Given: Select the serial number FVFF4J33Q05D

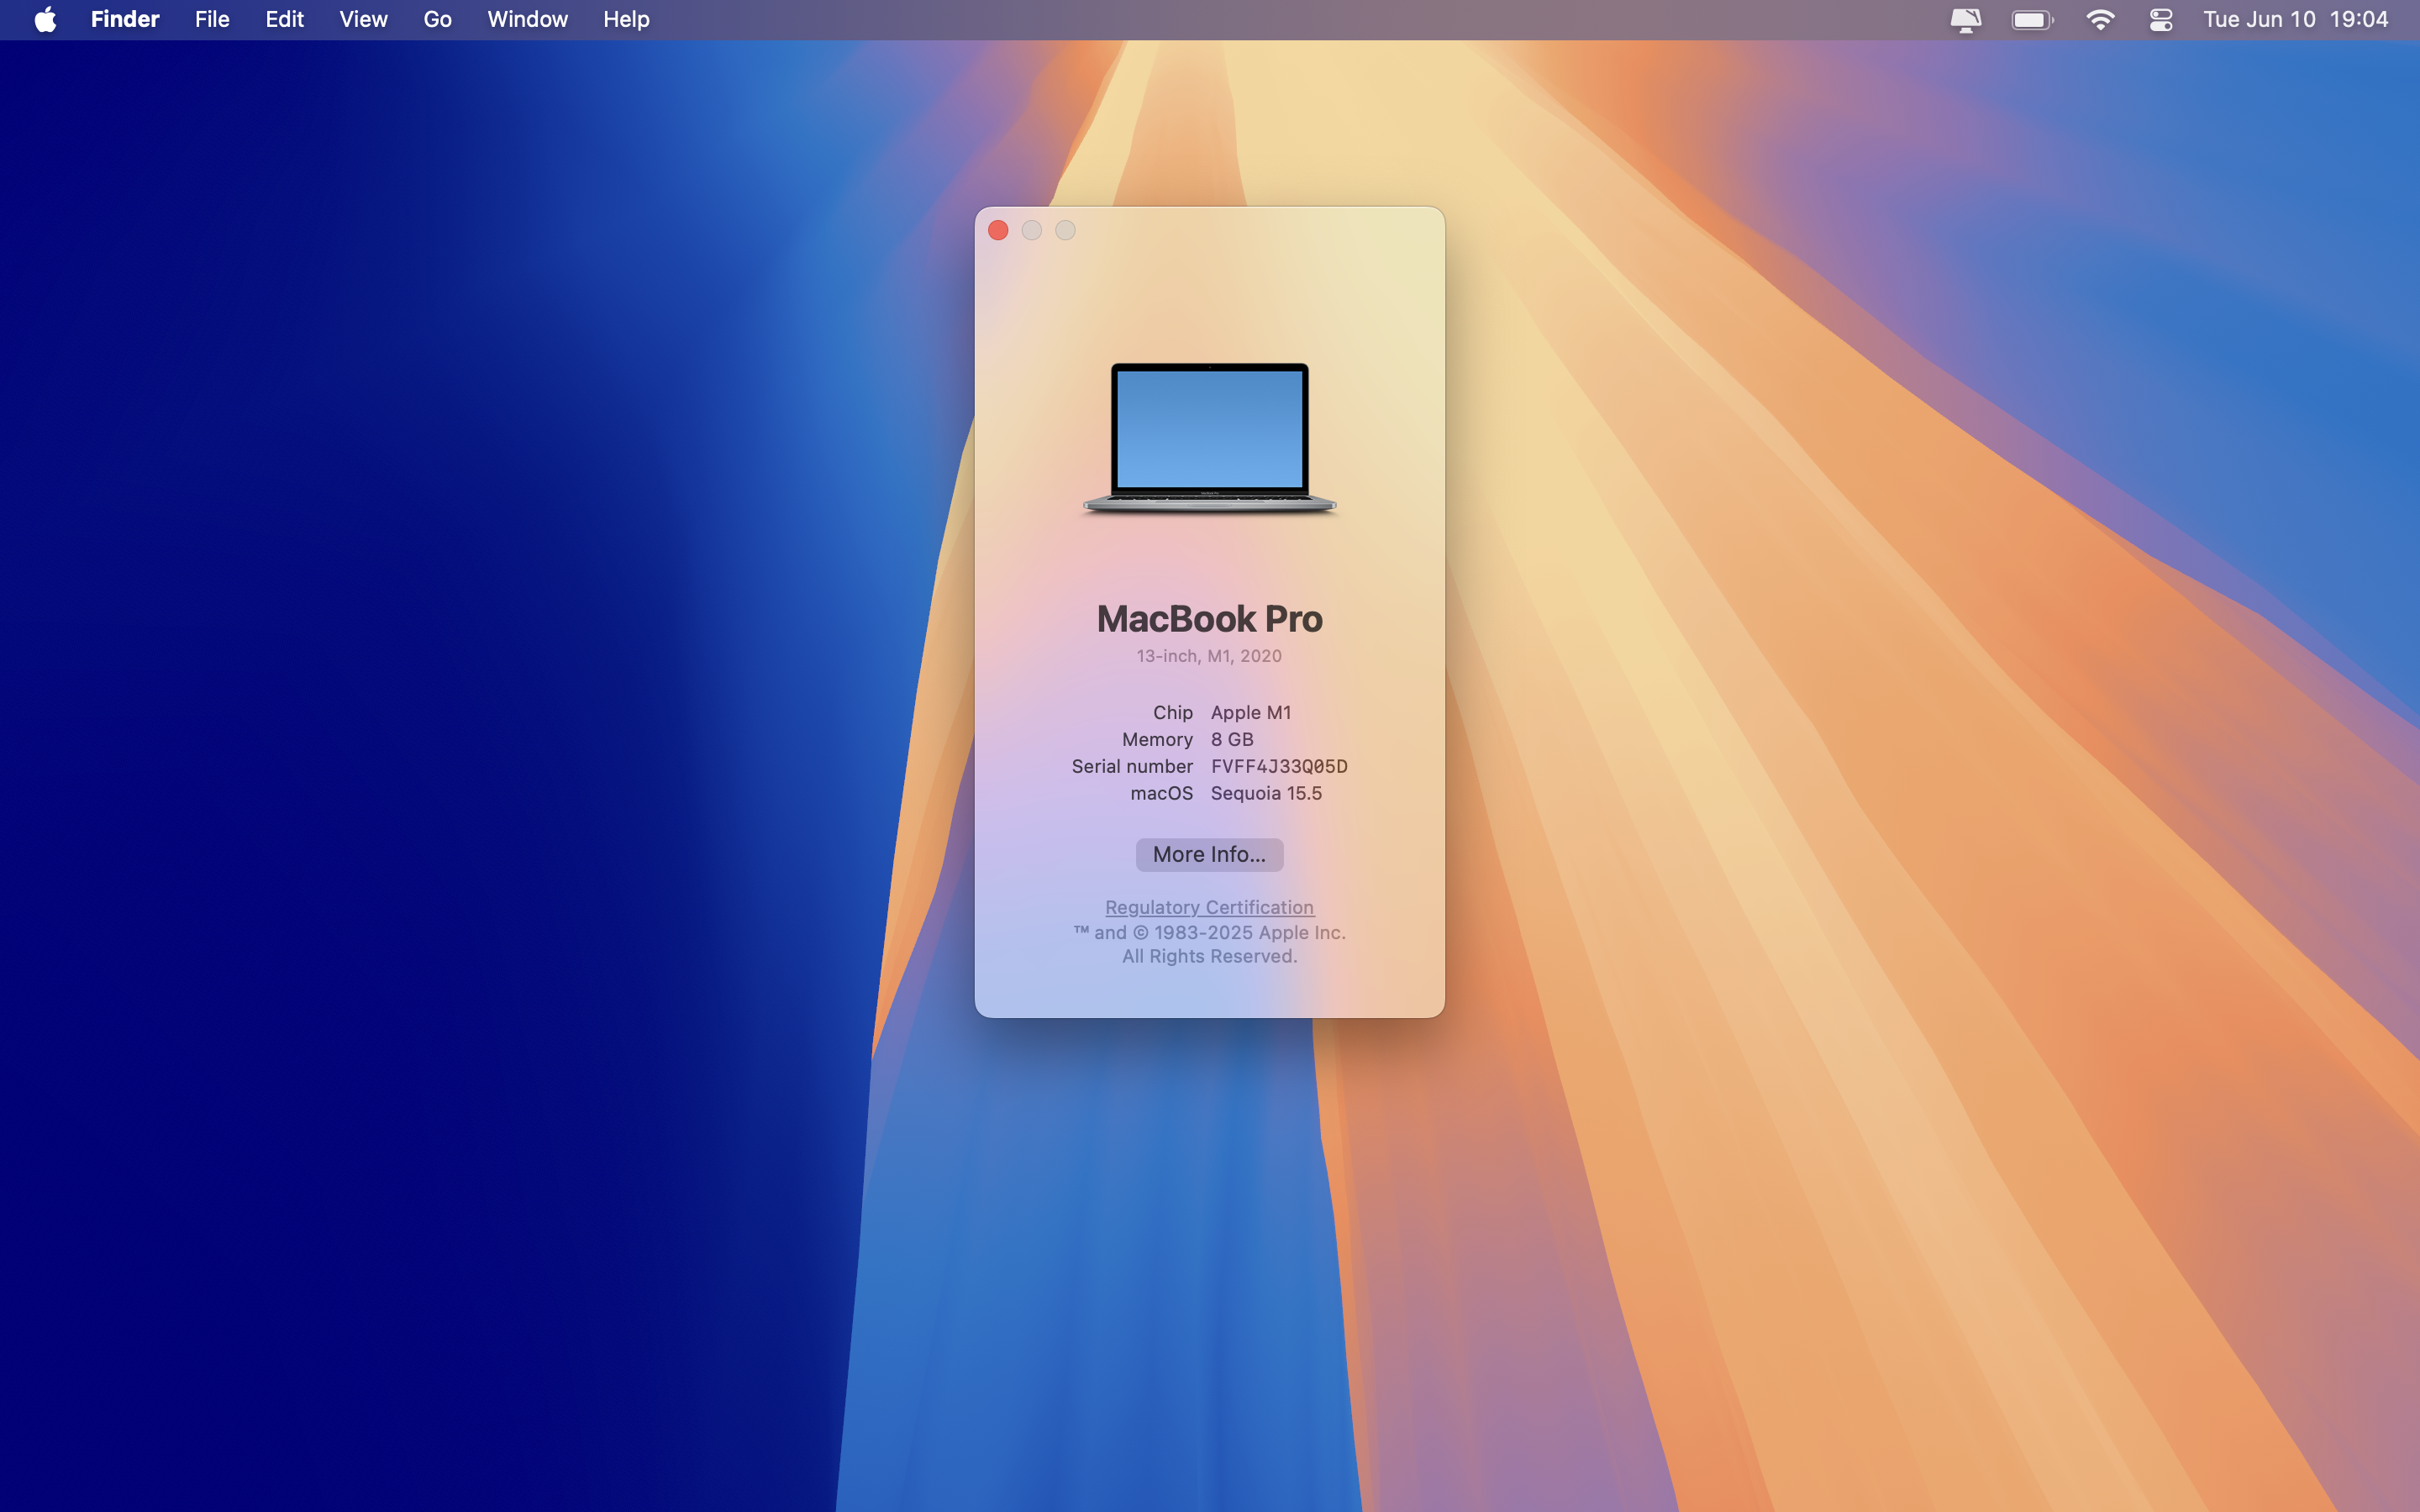Looking at the screenshot, I should (1279, 766).
